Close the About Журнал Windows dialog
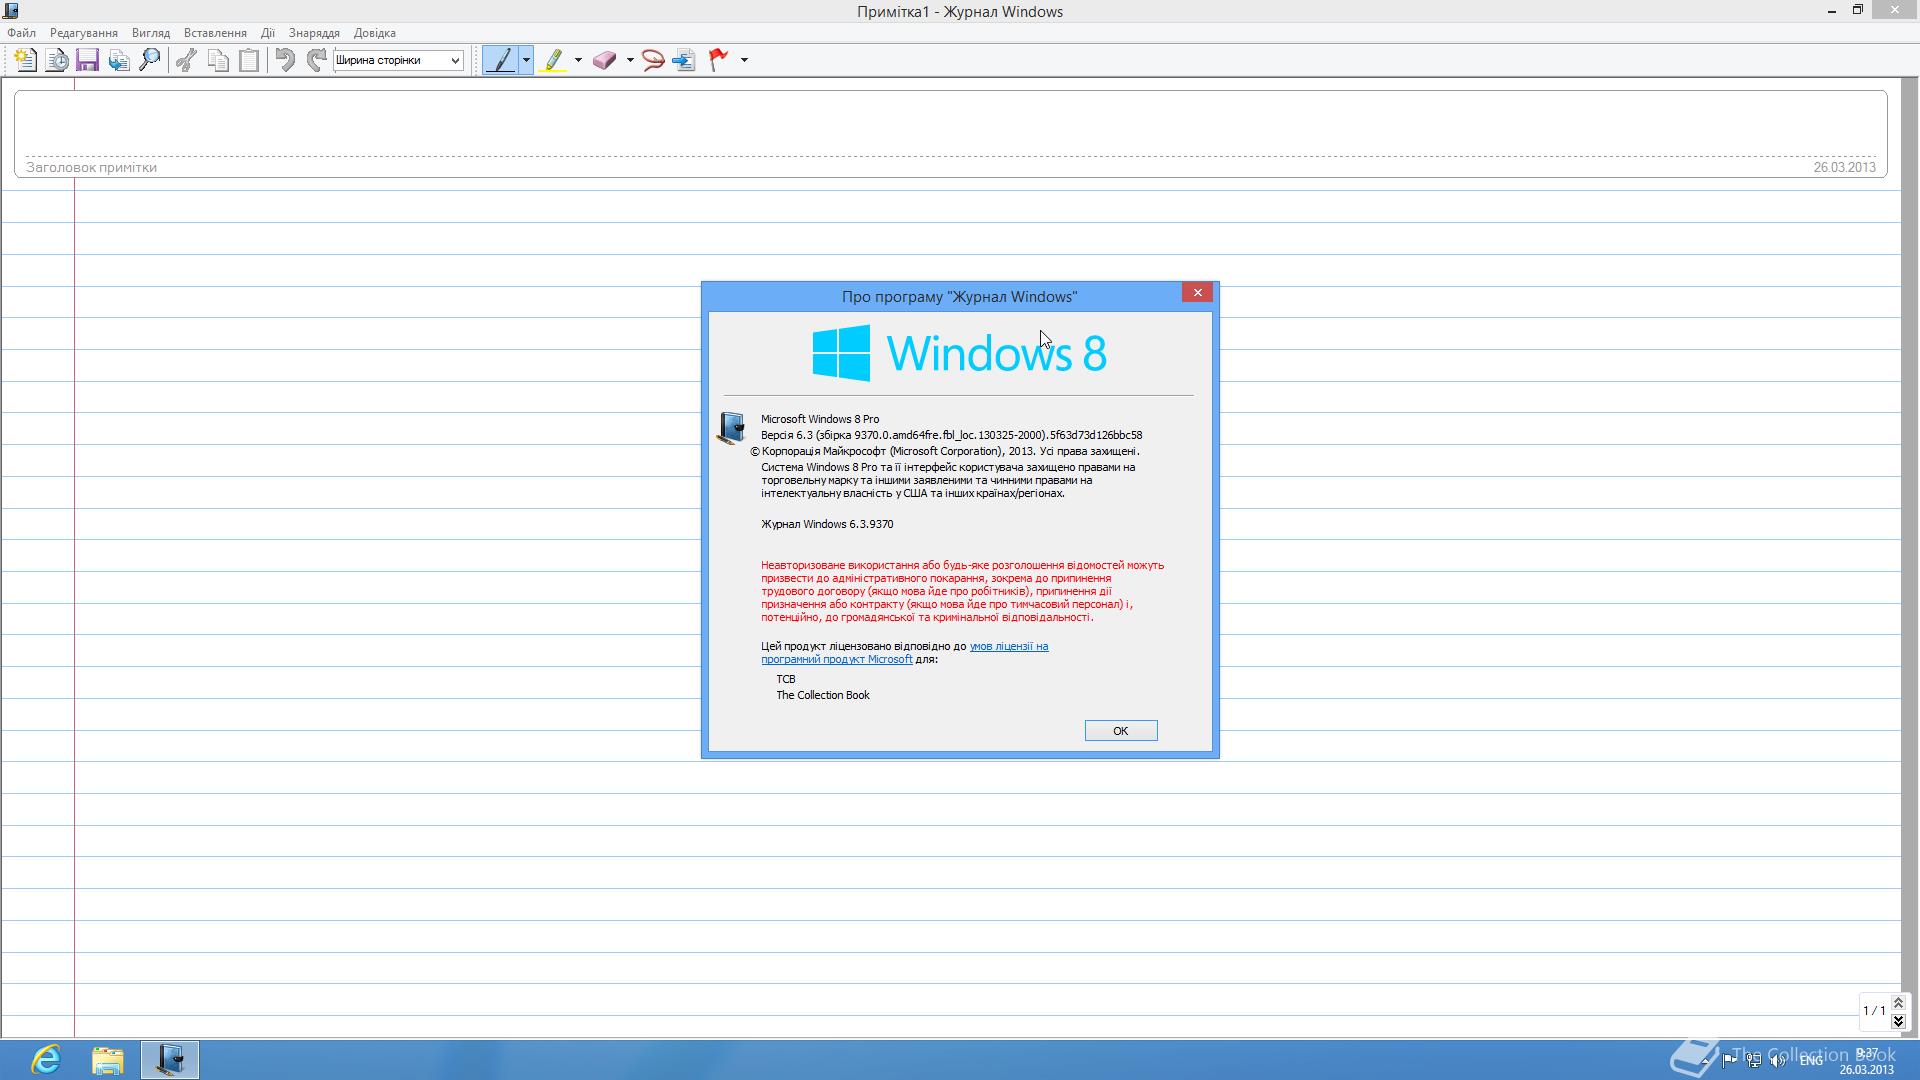Screen dimensions: 1920x1080 tap(1197, 292)
